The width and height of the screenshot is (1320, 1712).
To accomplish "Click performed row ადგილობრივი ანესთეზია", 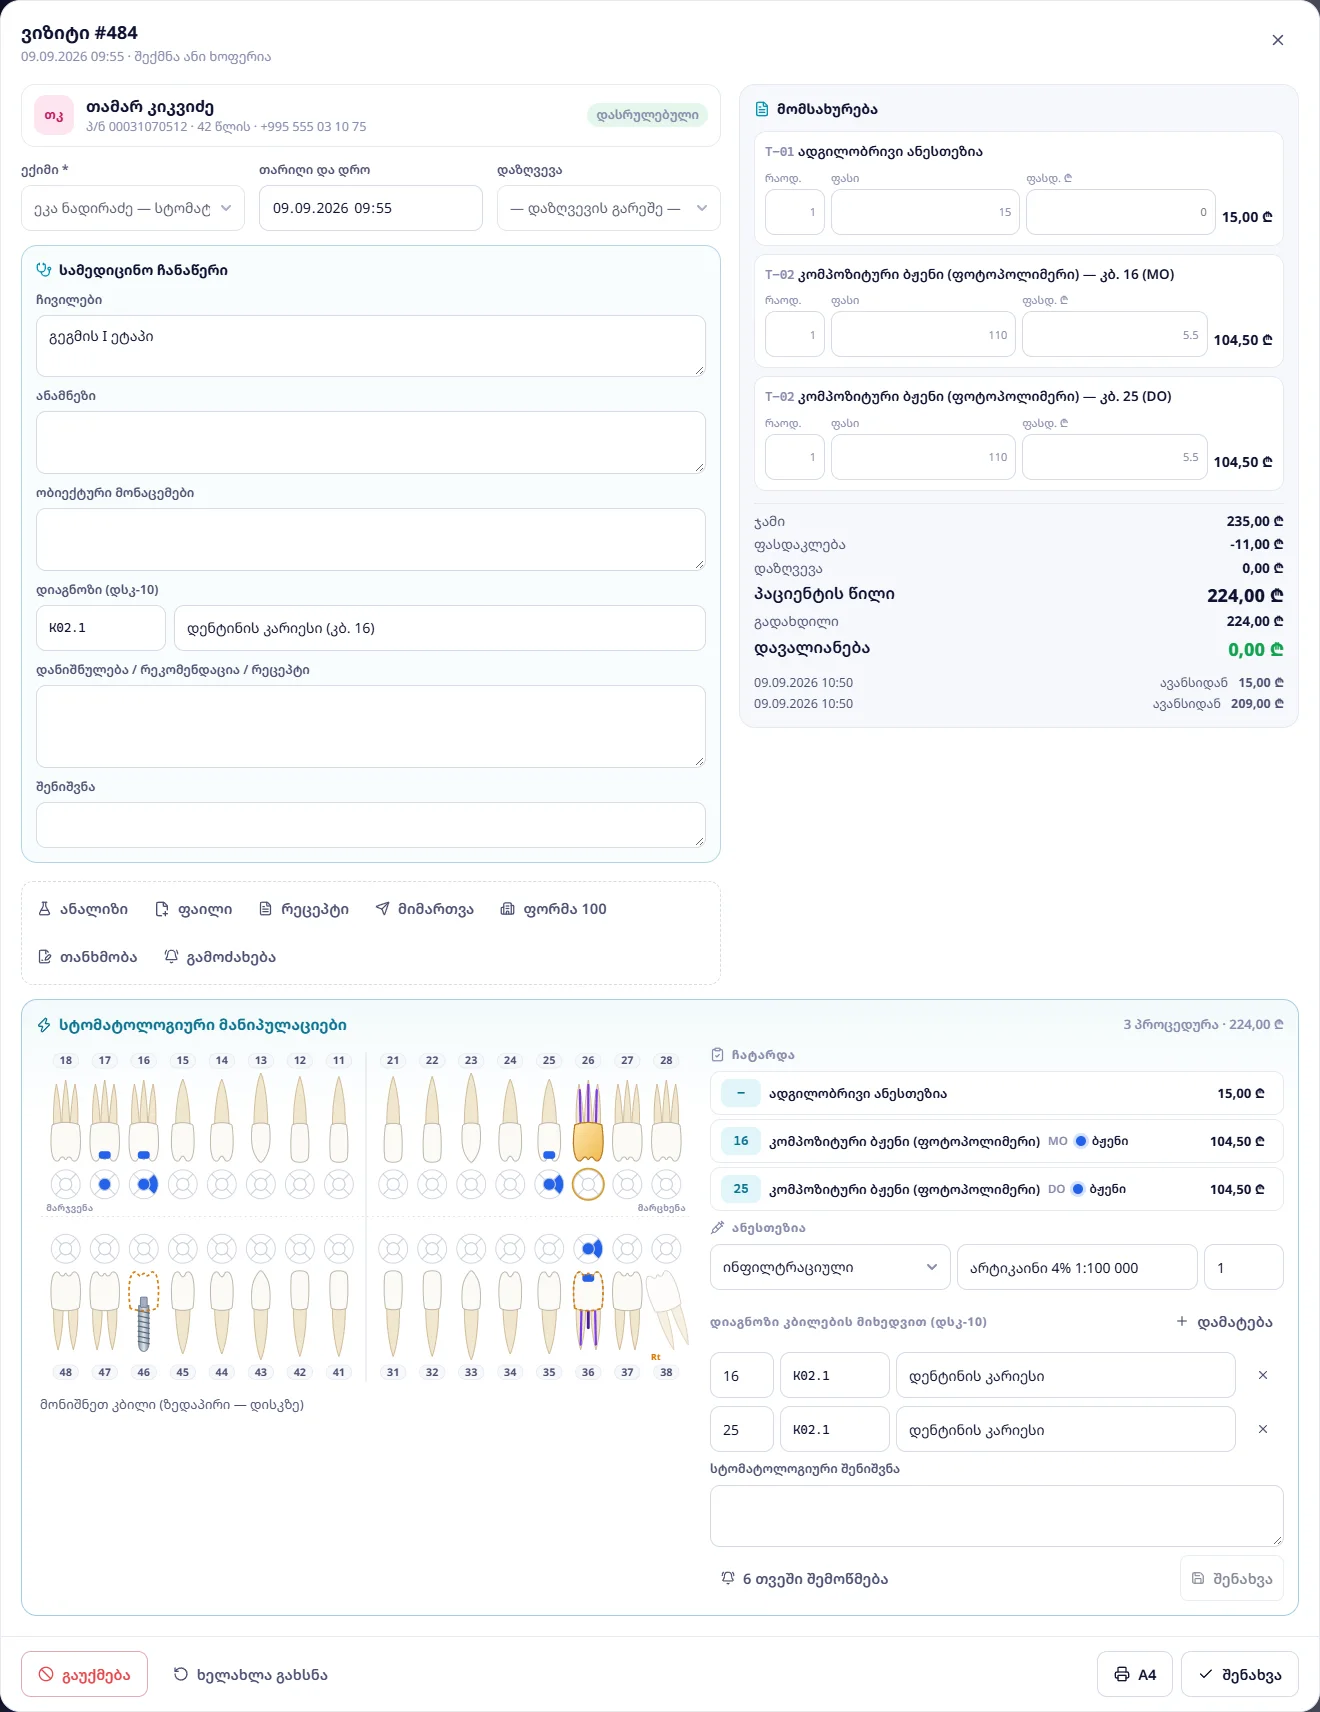I will coord(997,1093).
